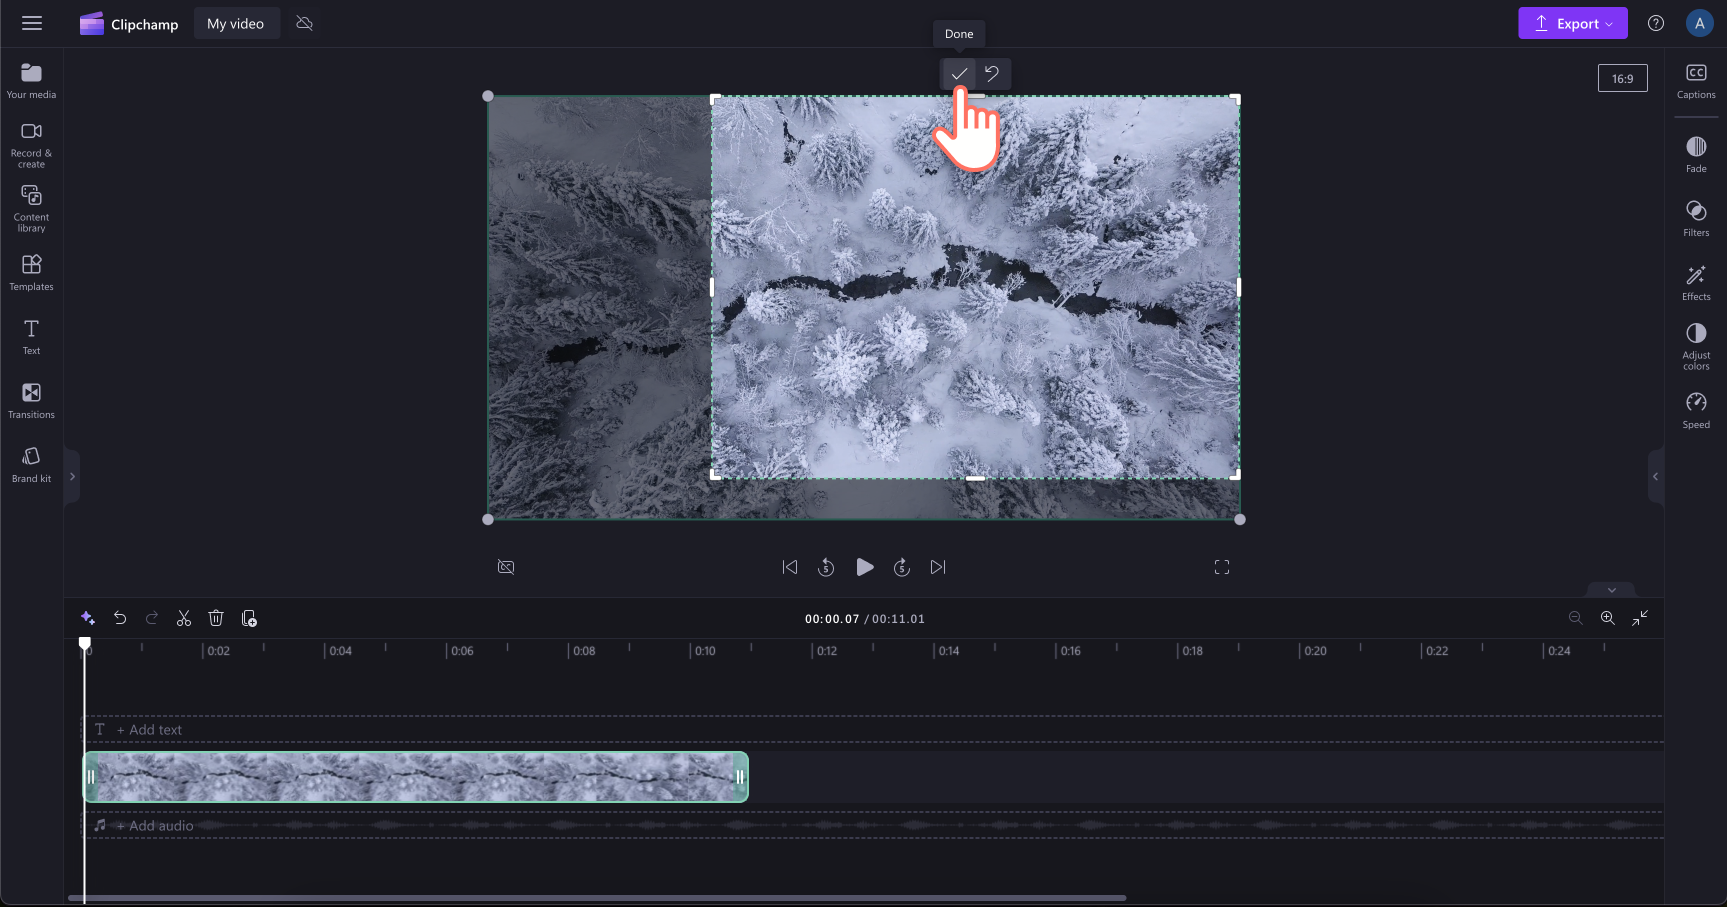Open Adjust colors panel
1727x907 pixels.
1696,347
